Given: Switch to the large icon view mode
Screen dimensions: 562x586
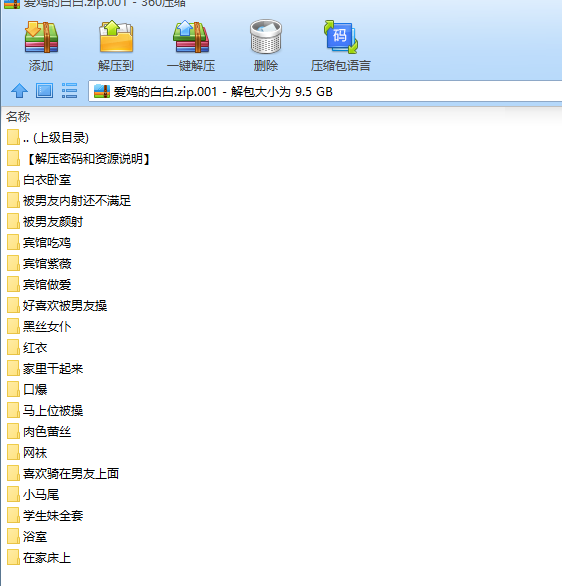Looking at the screenshot, I should [44, 91].
